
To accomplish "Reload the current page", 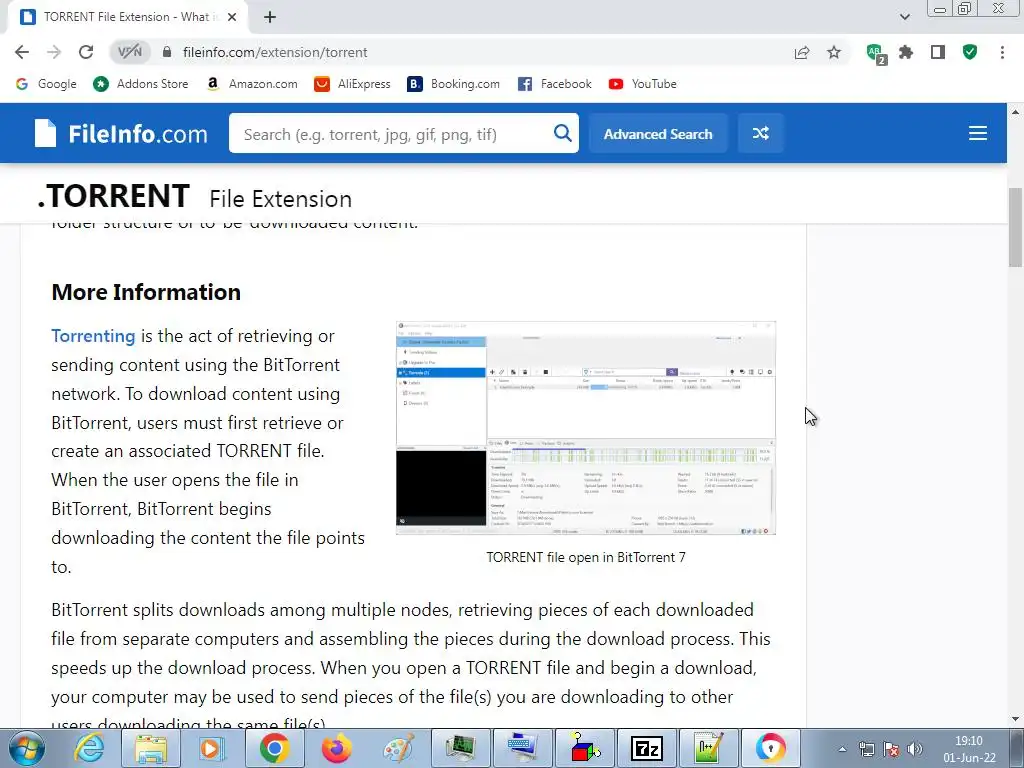I will click(86, 52).
